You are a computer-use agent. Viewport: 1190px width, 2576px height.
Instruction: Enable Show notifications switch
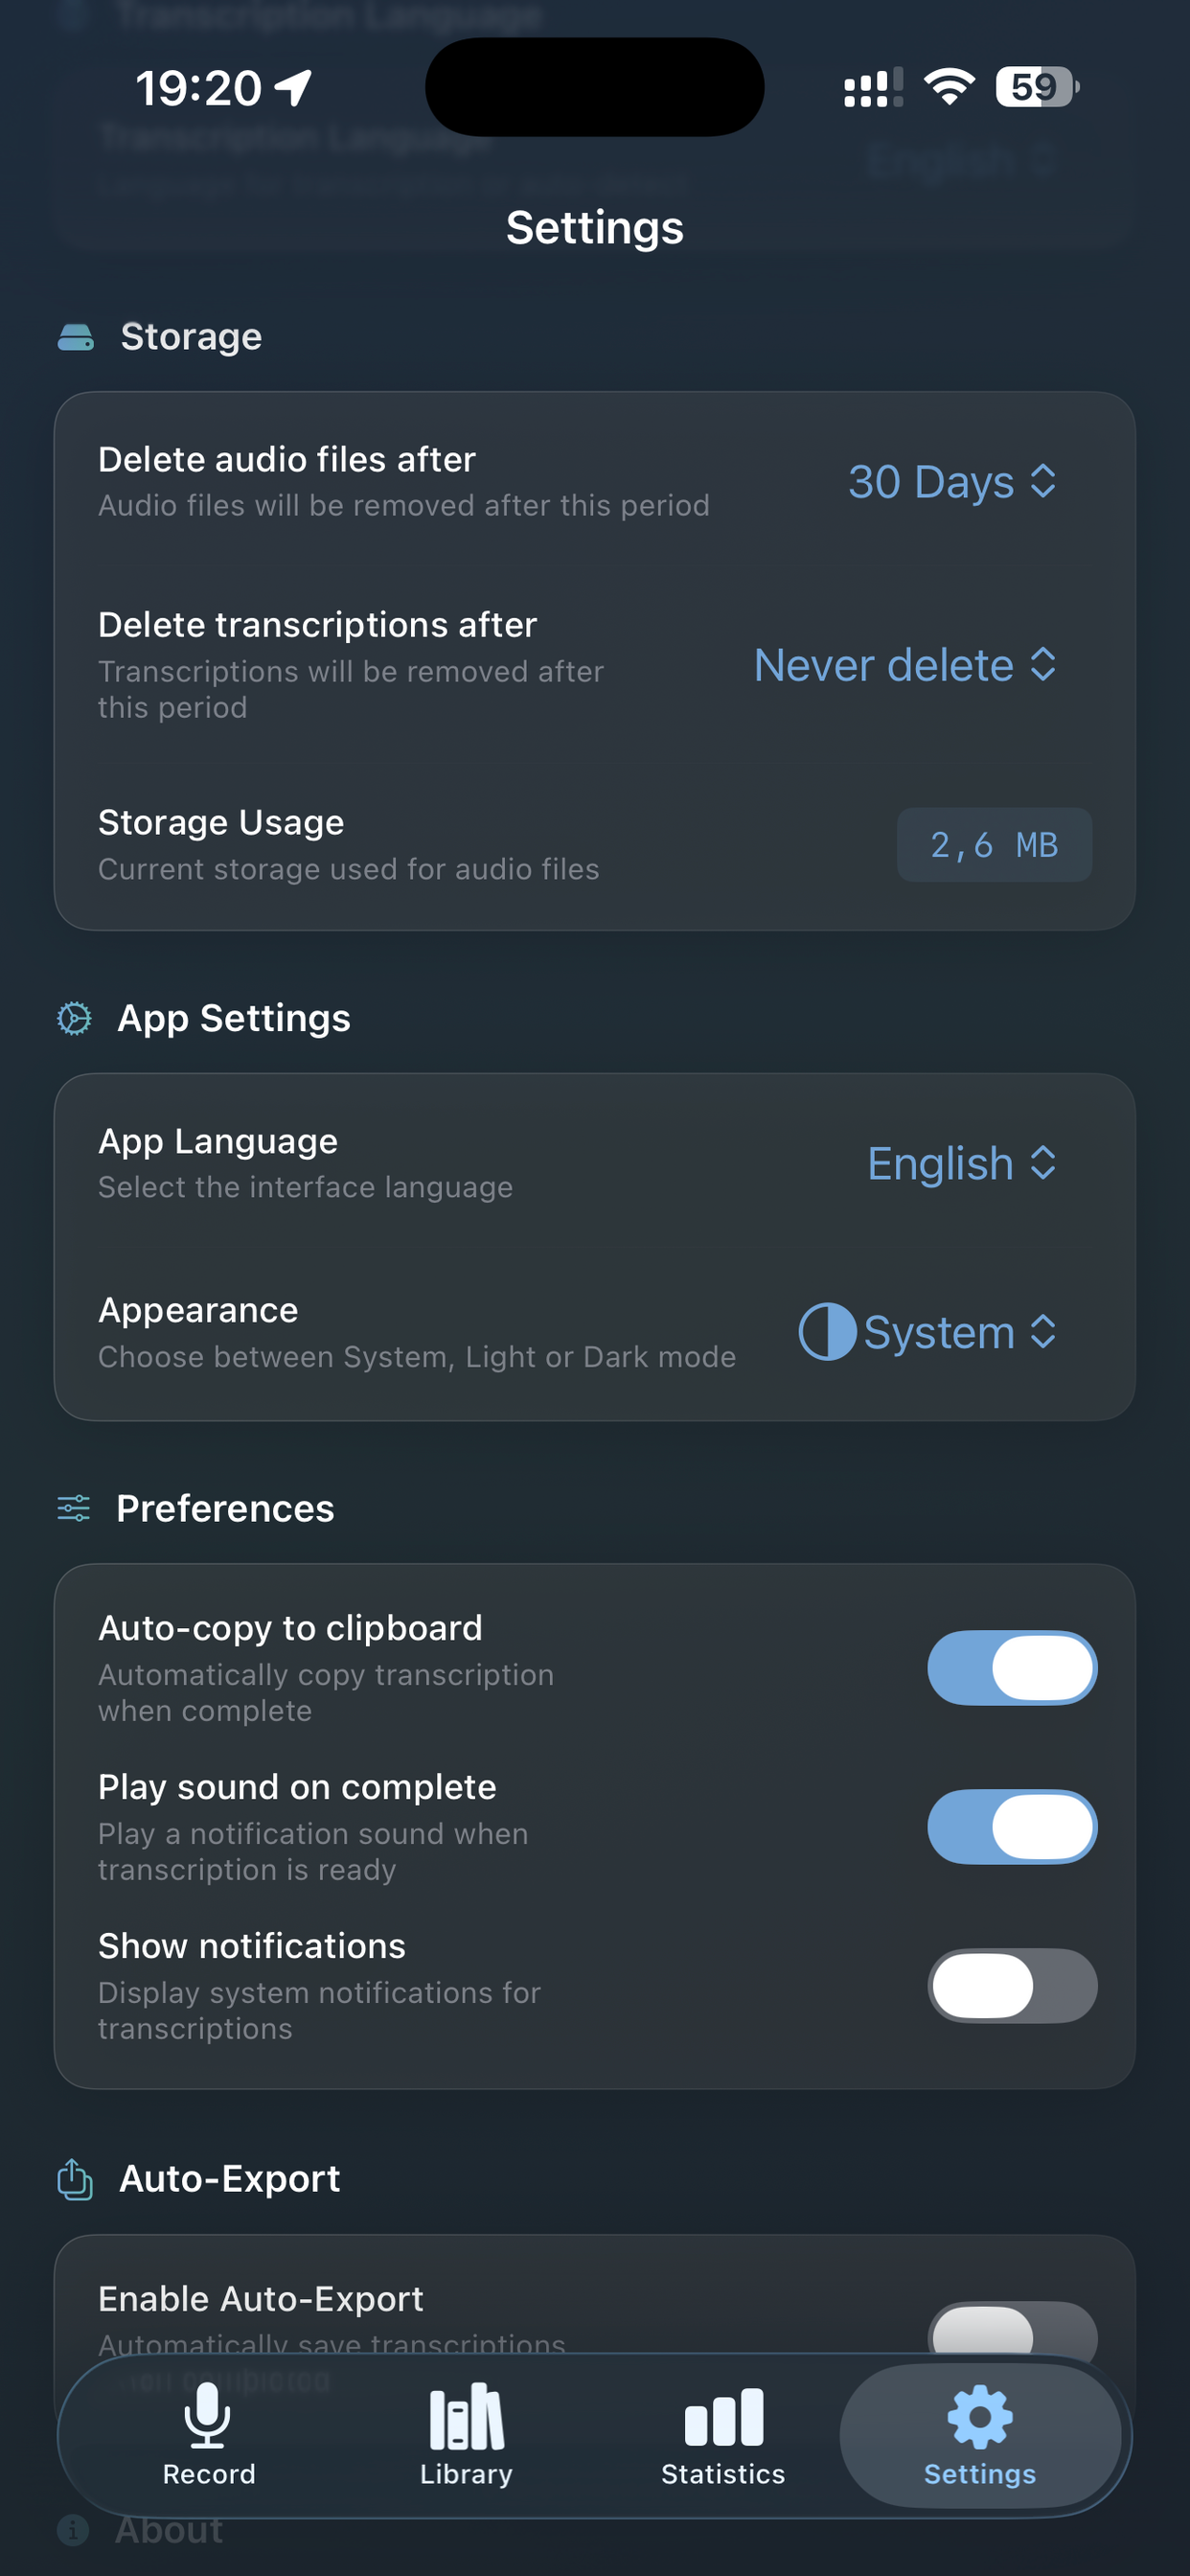click(1012, 1986)
